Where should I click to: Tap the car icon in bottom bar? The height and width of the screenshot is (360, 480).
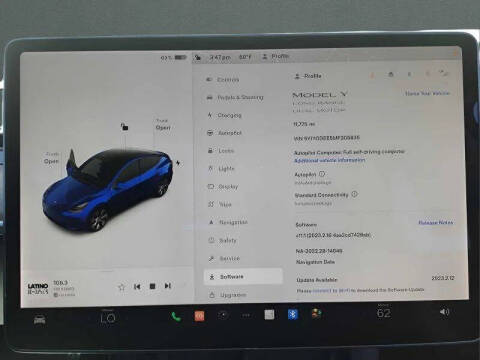(40, 320)
